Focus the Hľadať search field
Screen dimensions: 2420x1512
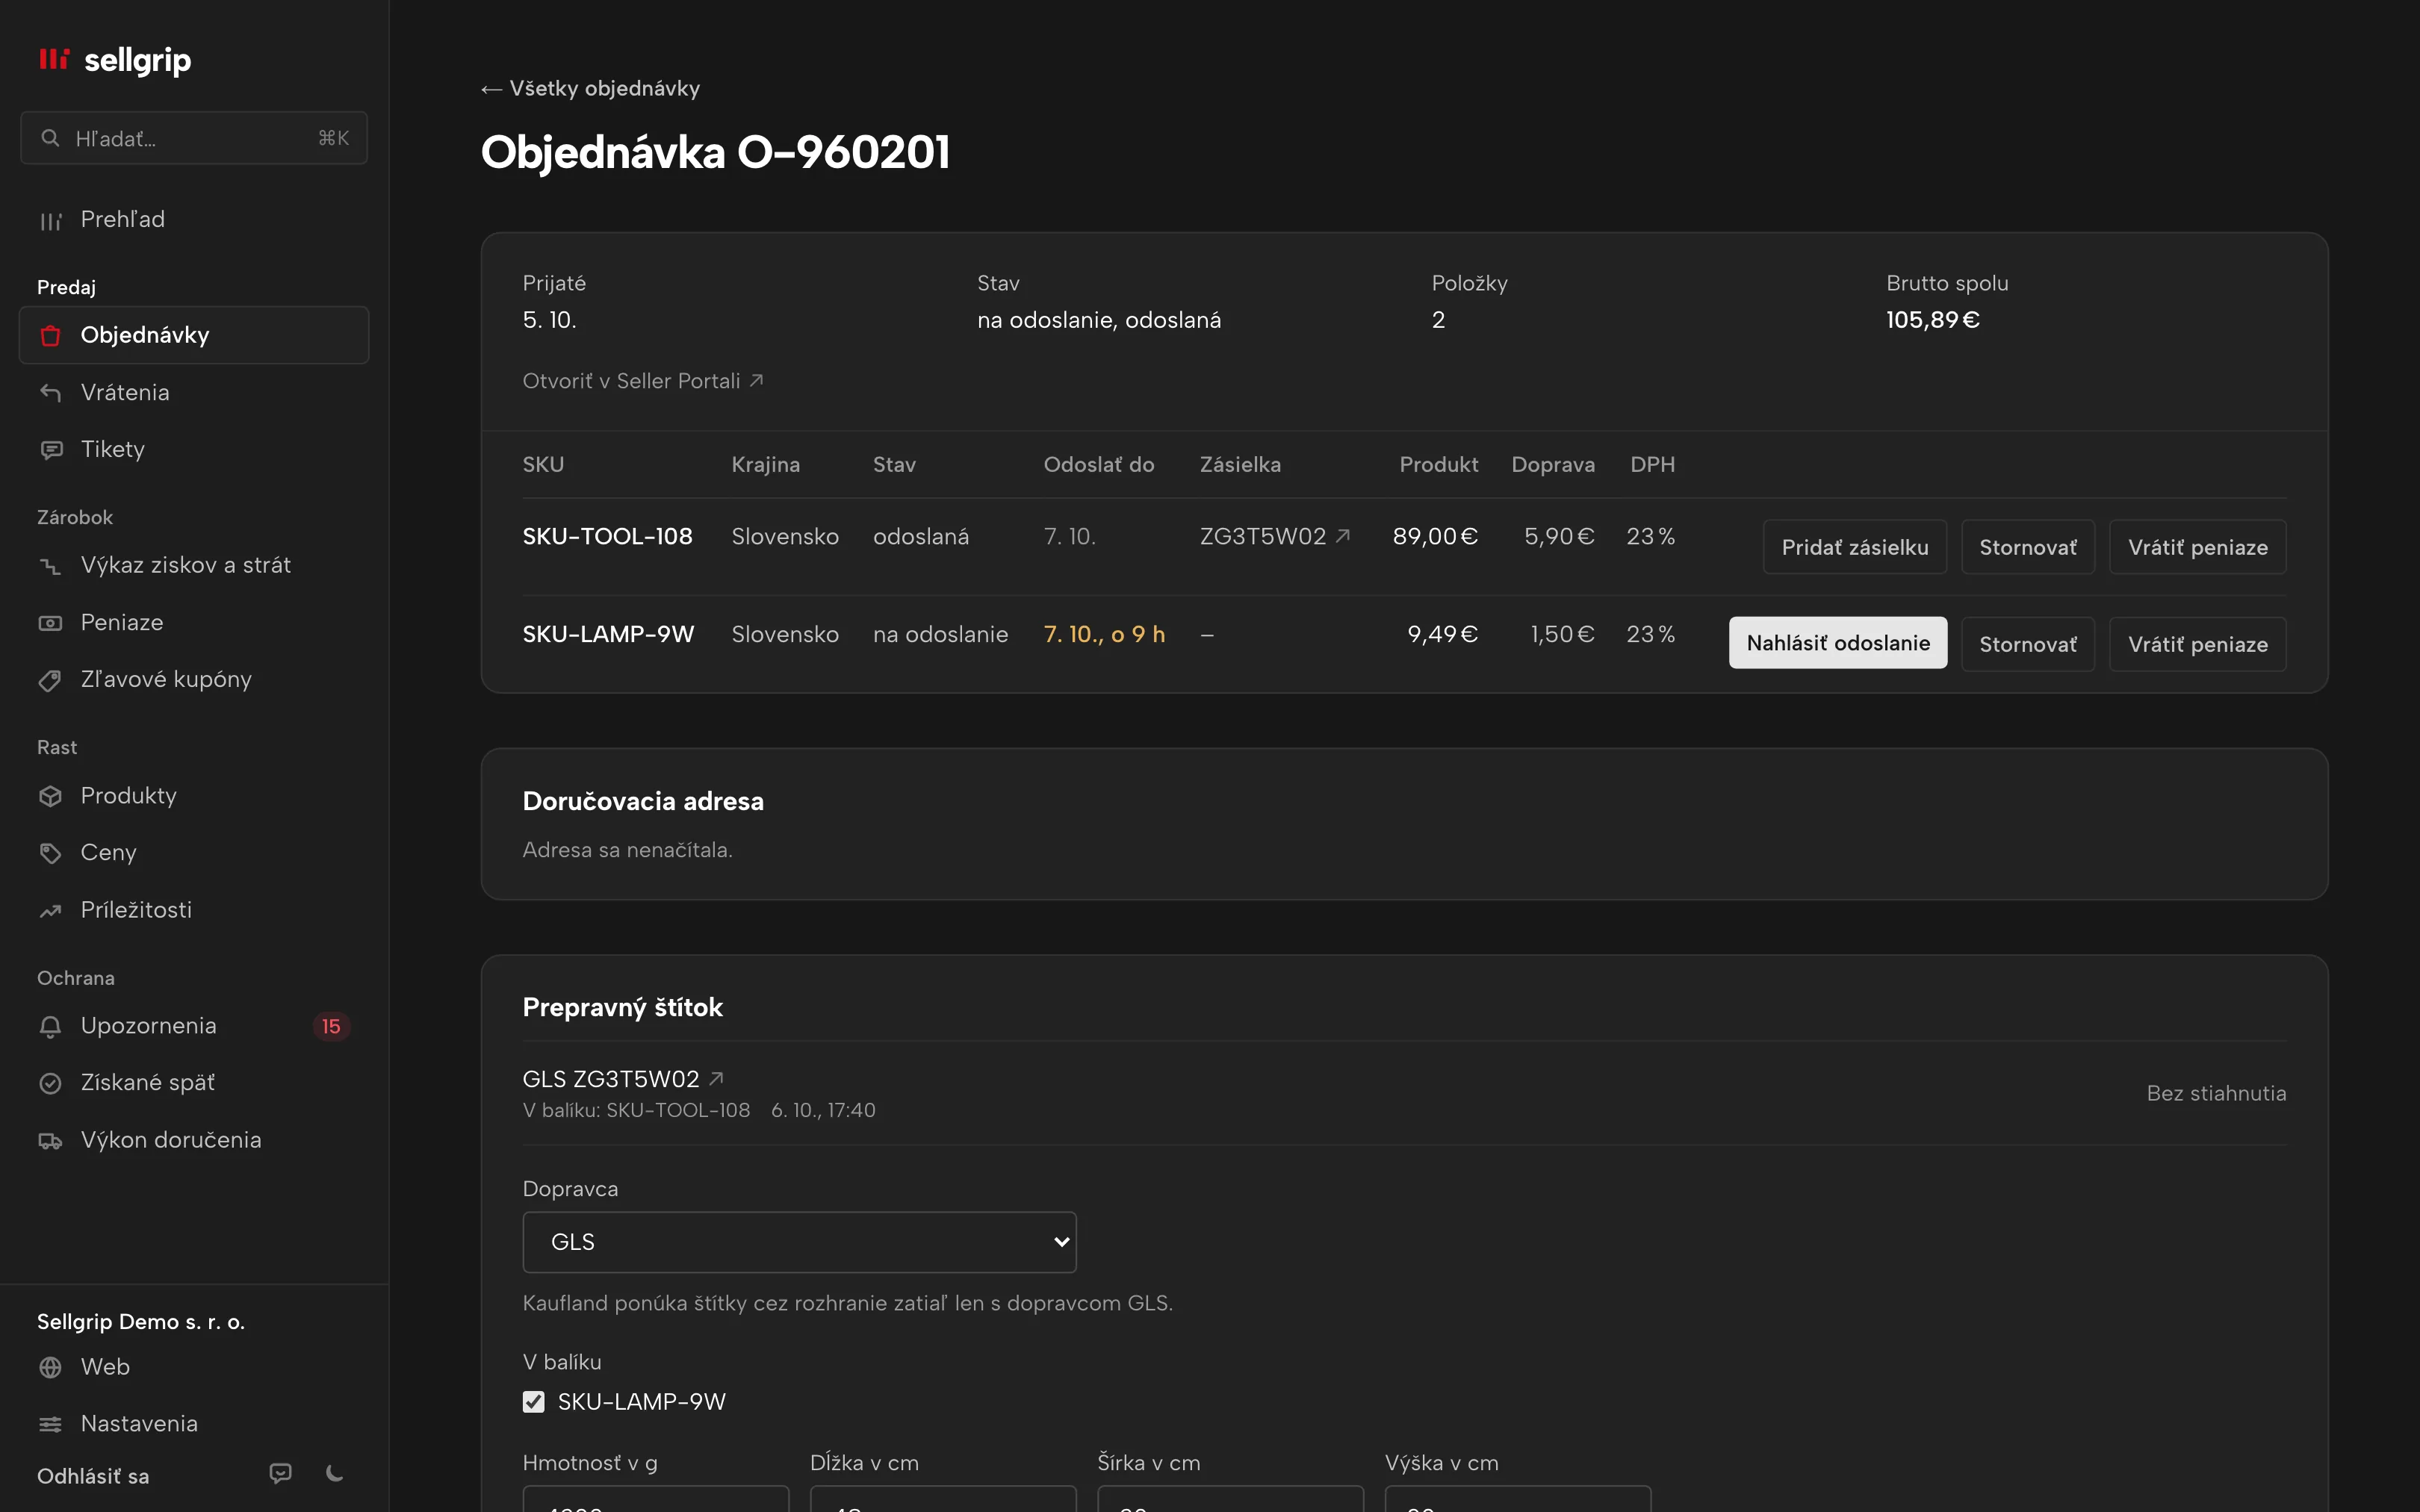pos(194,138)
